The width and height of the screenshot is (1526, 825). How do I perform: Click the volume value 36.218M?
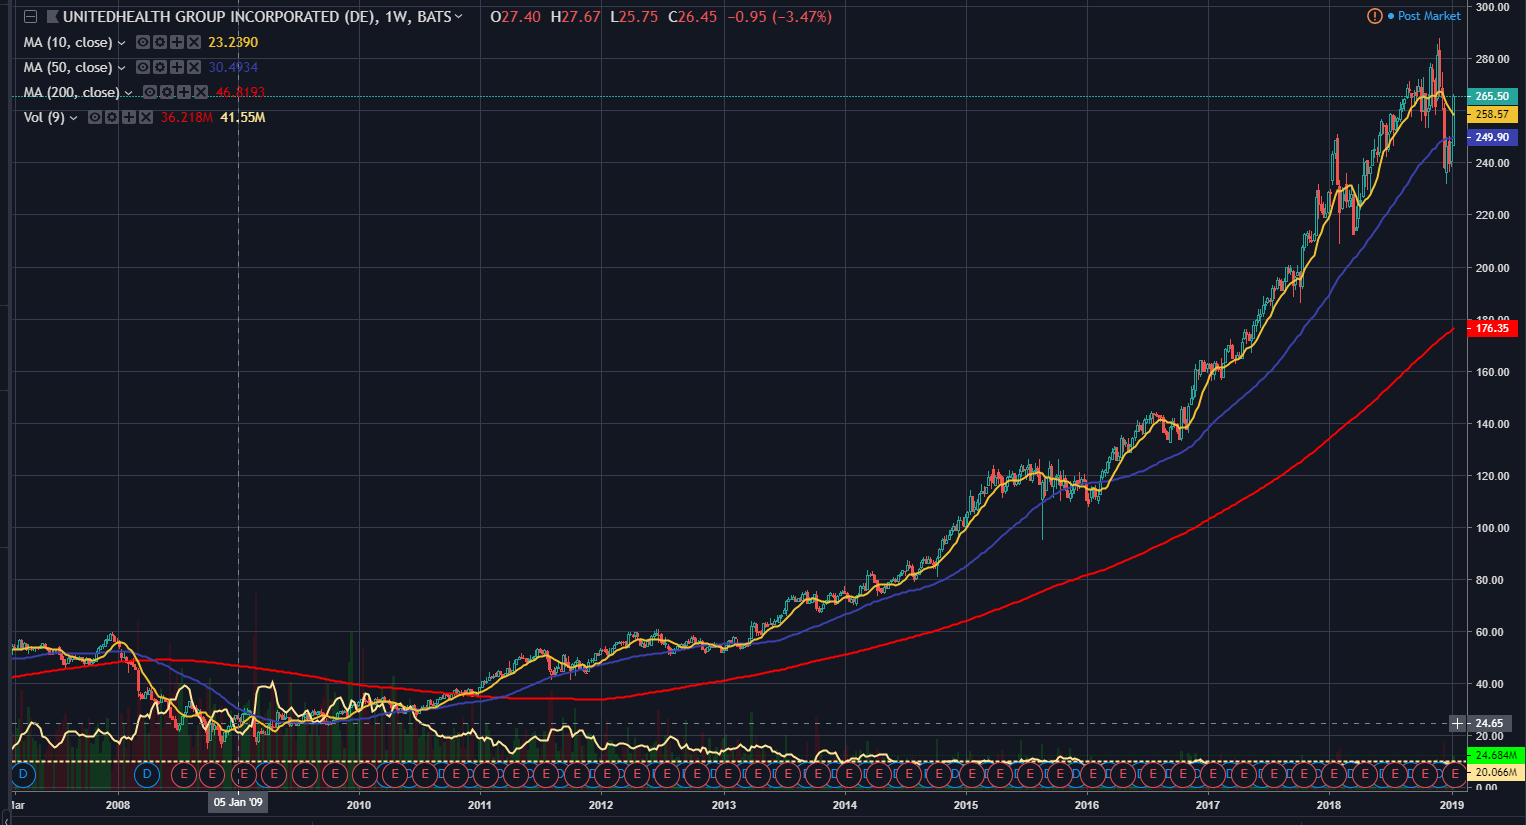[186, 117]
